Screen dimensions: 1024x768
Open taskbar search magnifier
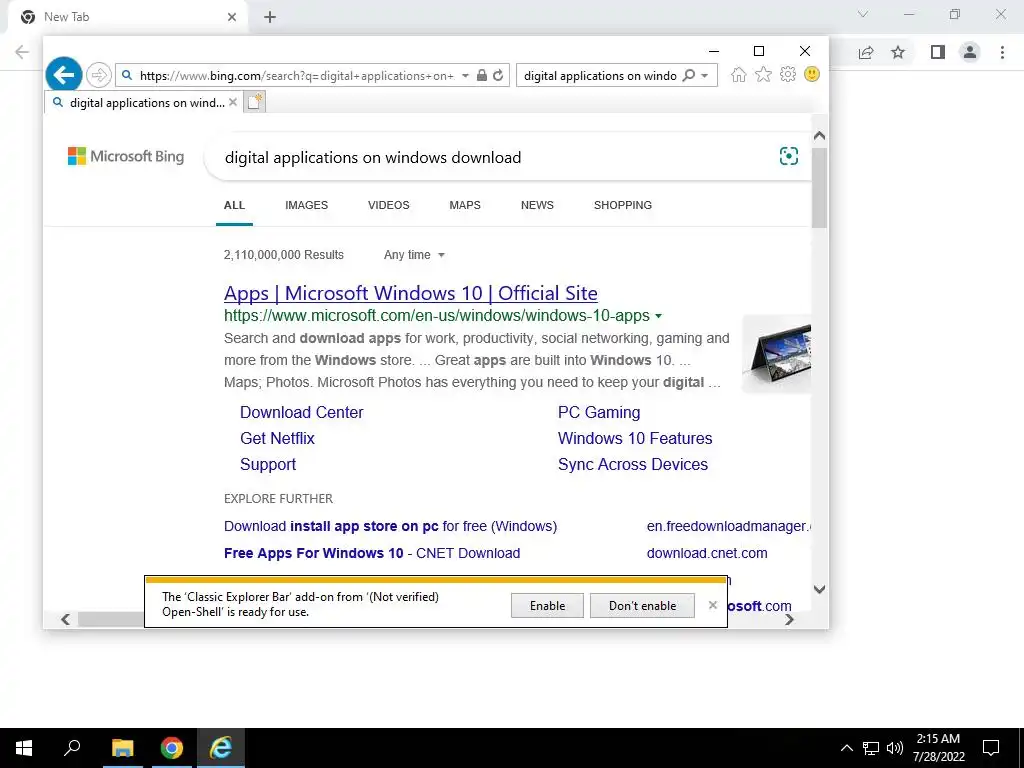[72, 748]
